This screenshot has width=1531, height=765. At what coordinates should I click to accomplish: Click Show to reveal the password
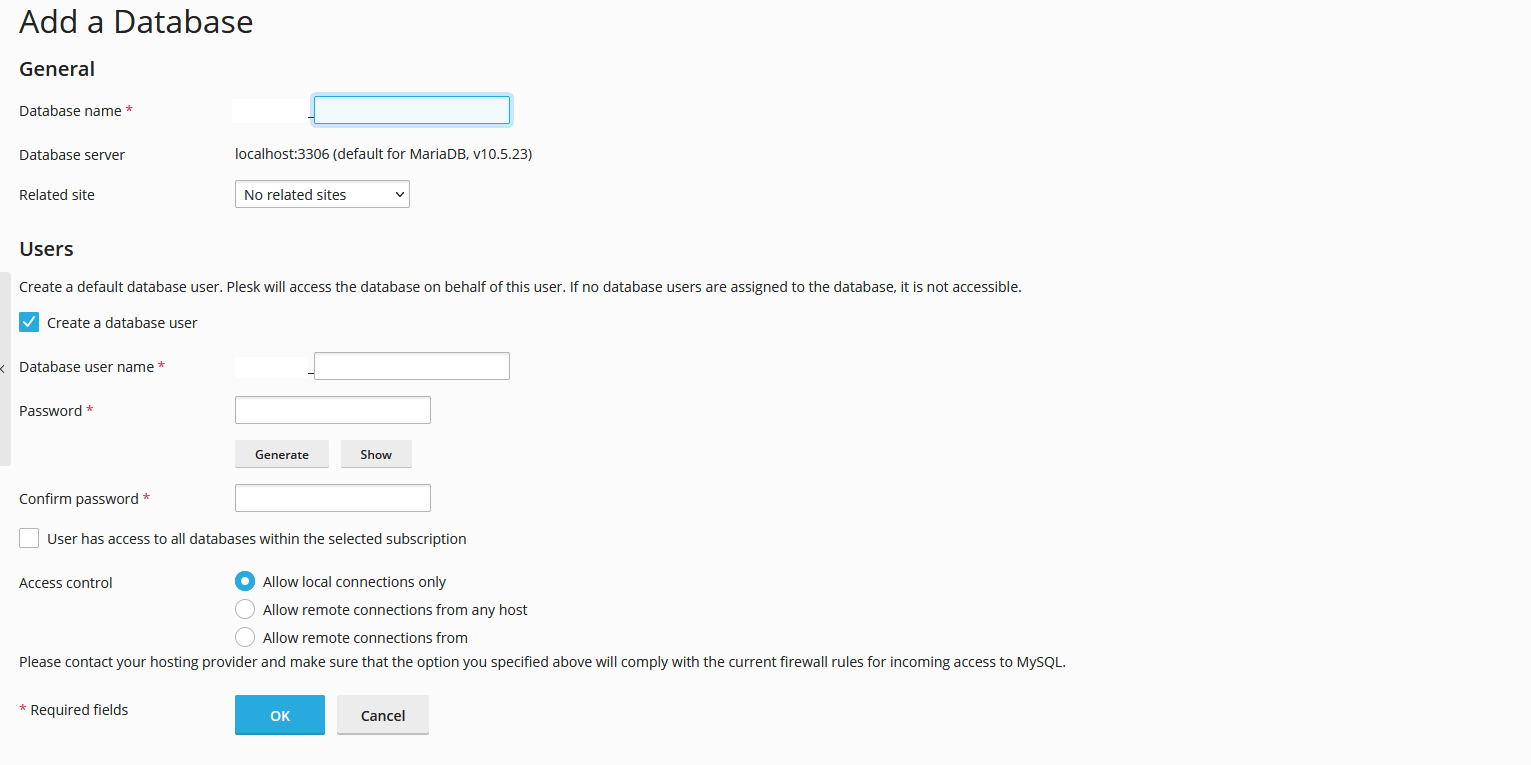click(375, 453)
